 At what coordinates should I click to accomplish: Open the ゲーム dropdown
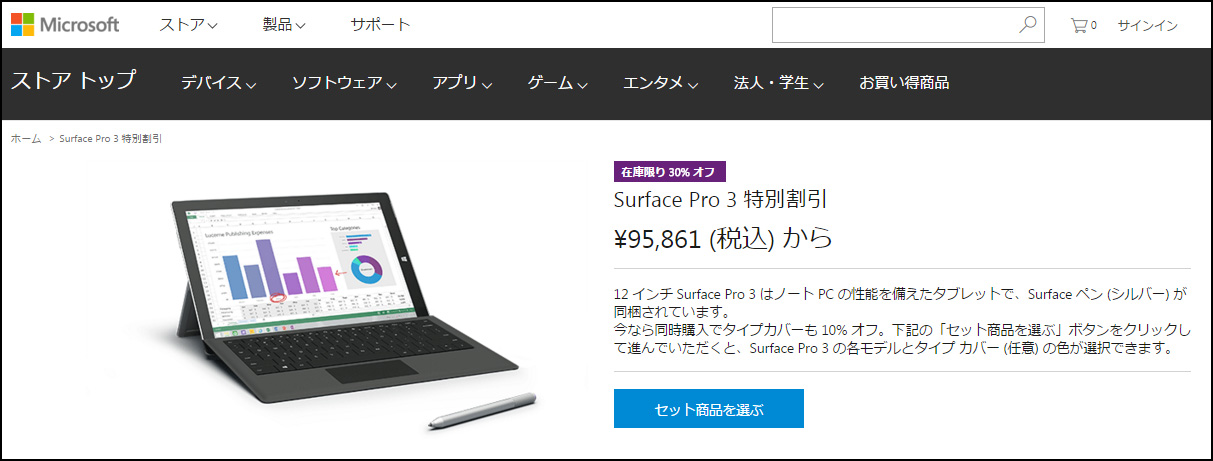(x=557, y=83)
